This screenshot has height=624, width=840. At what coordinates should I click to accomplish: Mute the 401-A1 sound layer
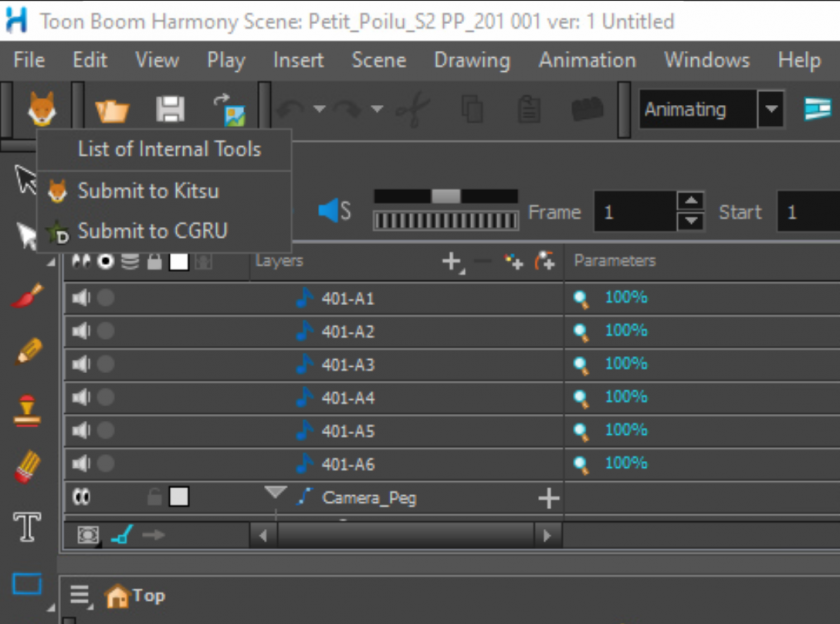(81, 297)
